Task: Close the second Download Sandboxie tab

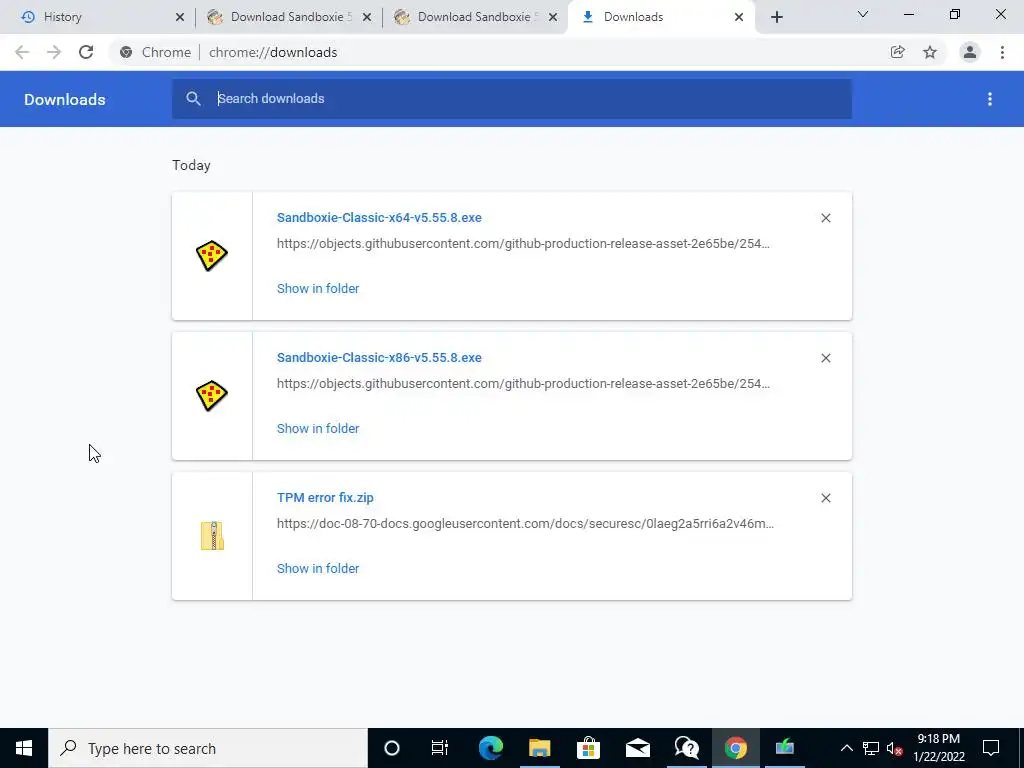Action: [x=553, y=18]
